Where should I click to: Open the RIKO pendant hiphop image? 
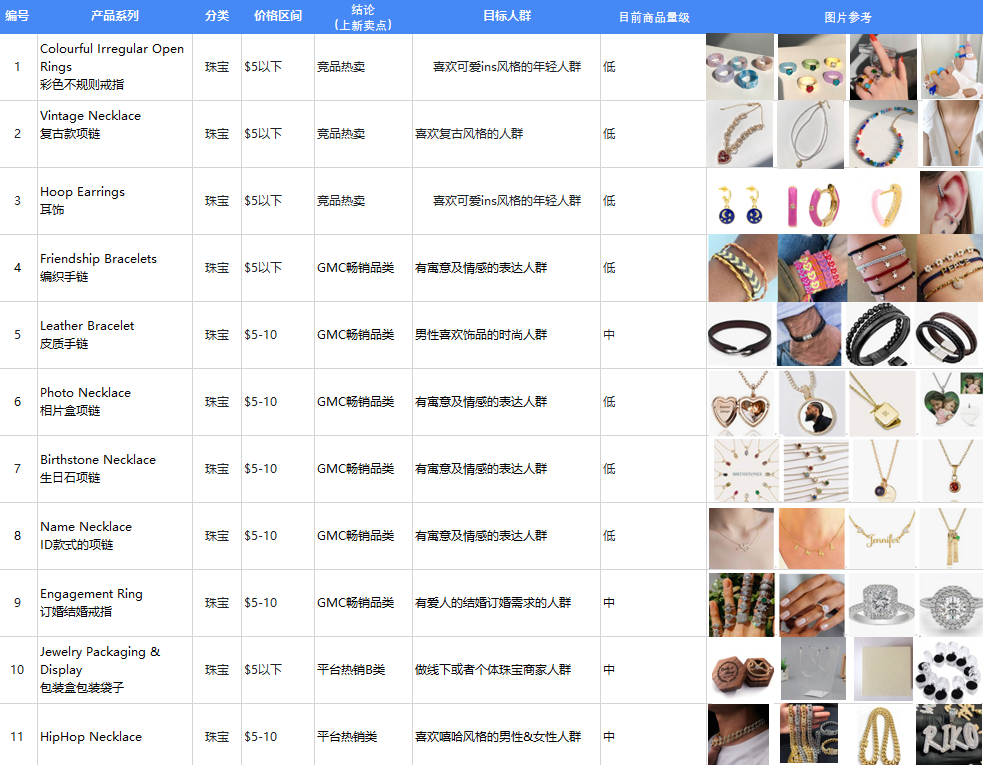pyautogui.click(x=949, y=735)
